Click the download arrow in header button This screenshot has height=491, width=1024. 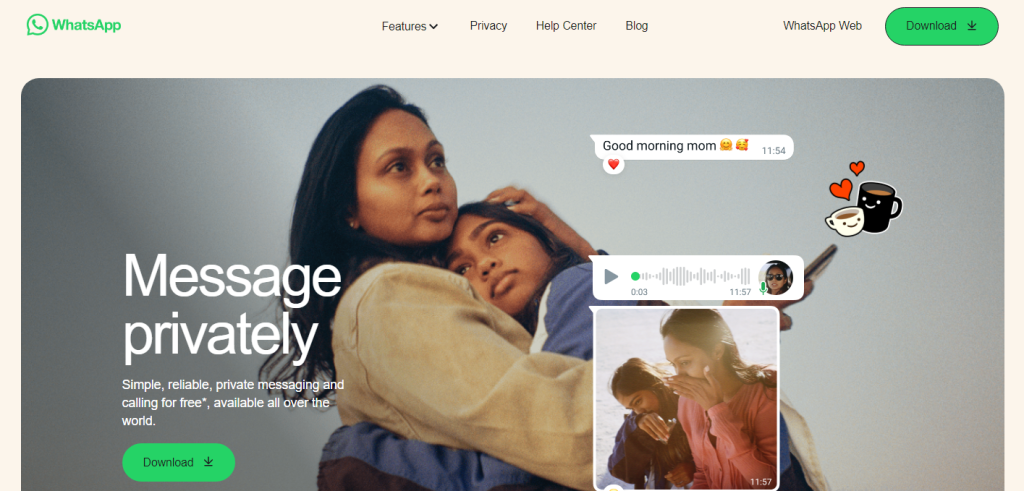[972, 25]
